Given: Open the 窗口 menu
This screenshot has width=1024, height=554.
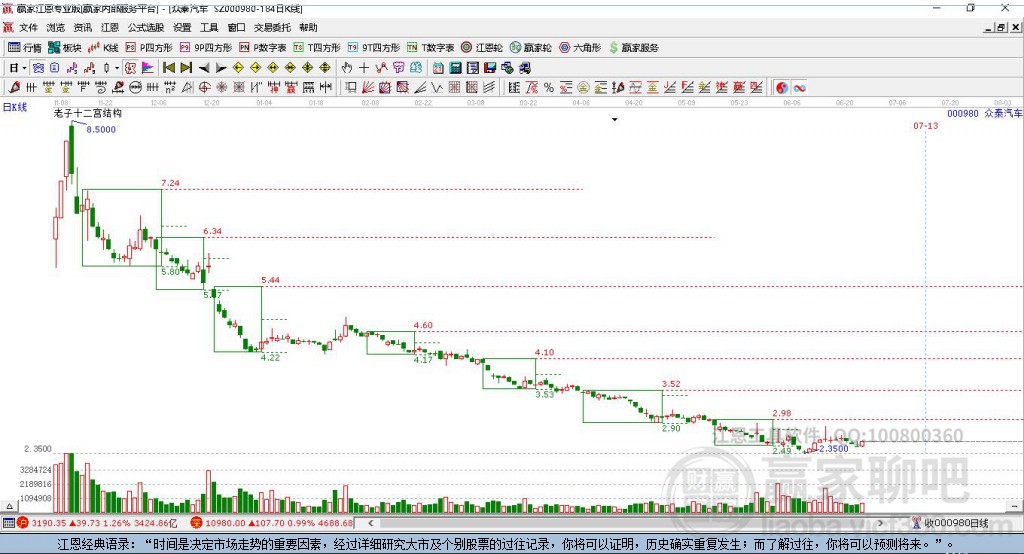Looking at the screenshot, I should (x=236, y=27).
